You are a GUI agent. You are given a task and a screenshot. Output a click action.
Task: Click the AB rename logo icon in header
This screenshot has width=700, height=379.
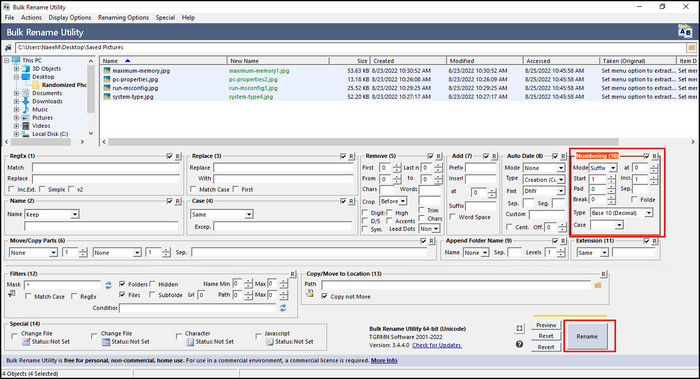684,31
